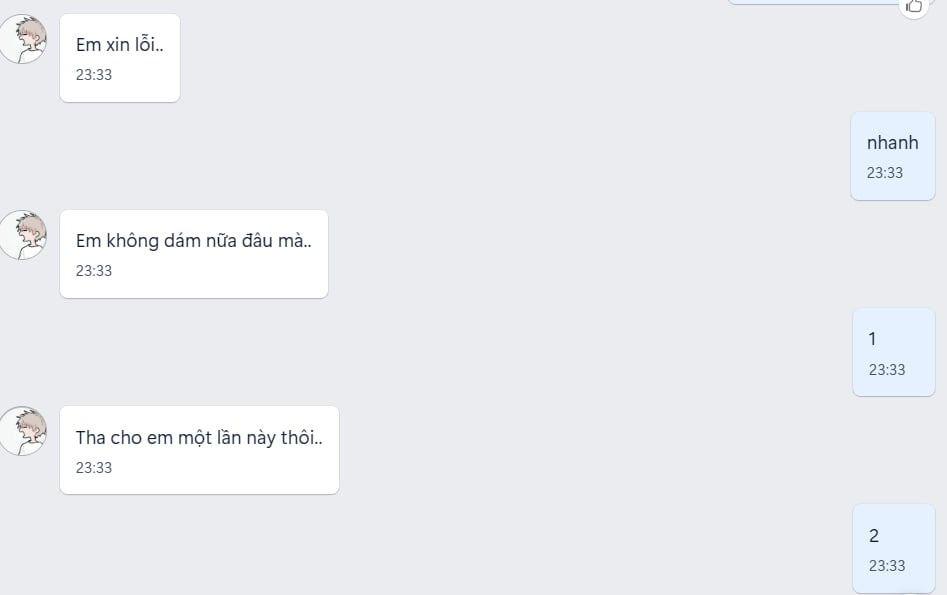
Task: Select avatar beside "Tha cho em một lần này thôi.."
Action: tap(23, 432)
